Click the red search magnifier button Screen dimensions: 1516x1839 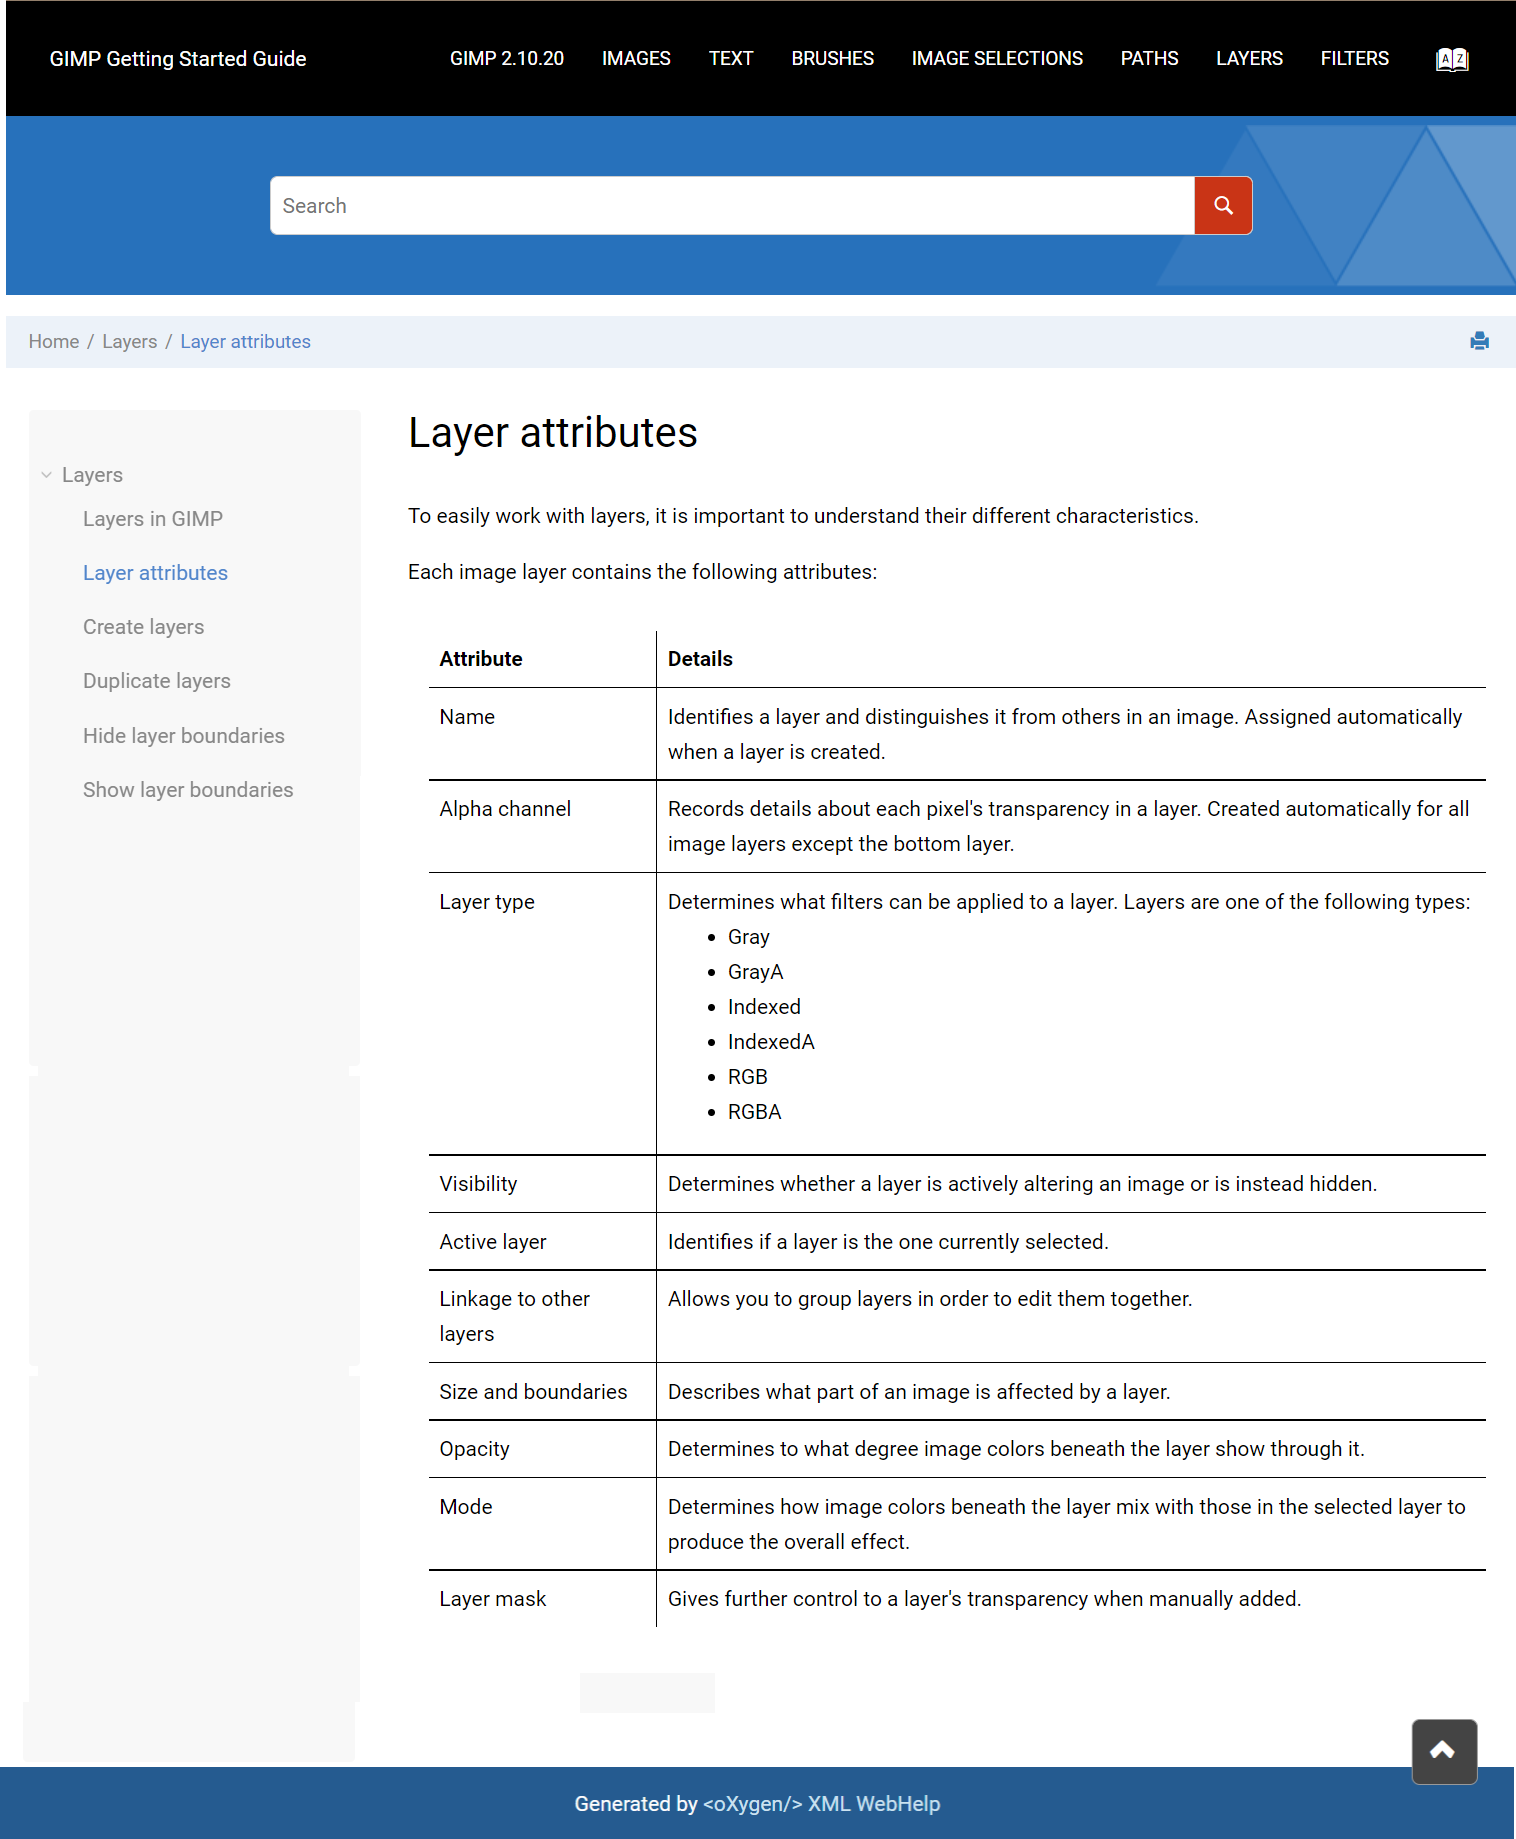(x=1223, y=206)
